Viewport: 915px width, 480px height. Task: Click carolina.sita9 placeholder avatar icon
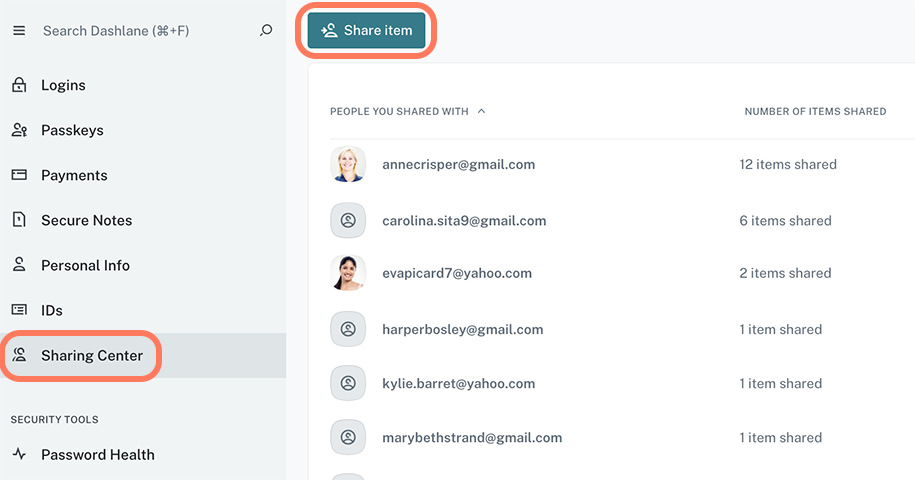(348, 220)
